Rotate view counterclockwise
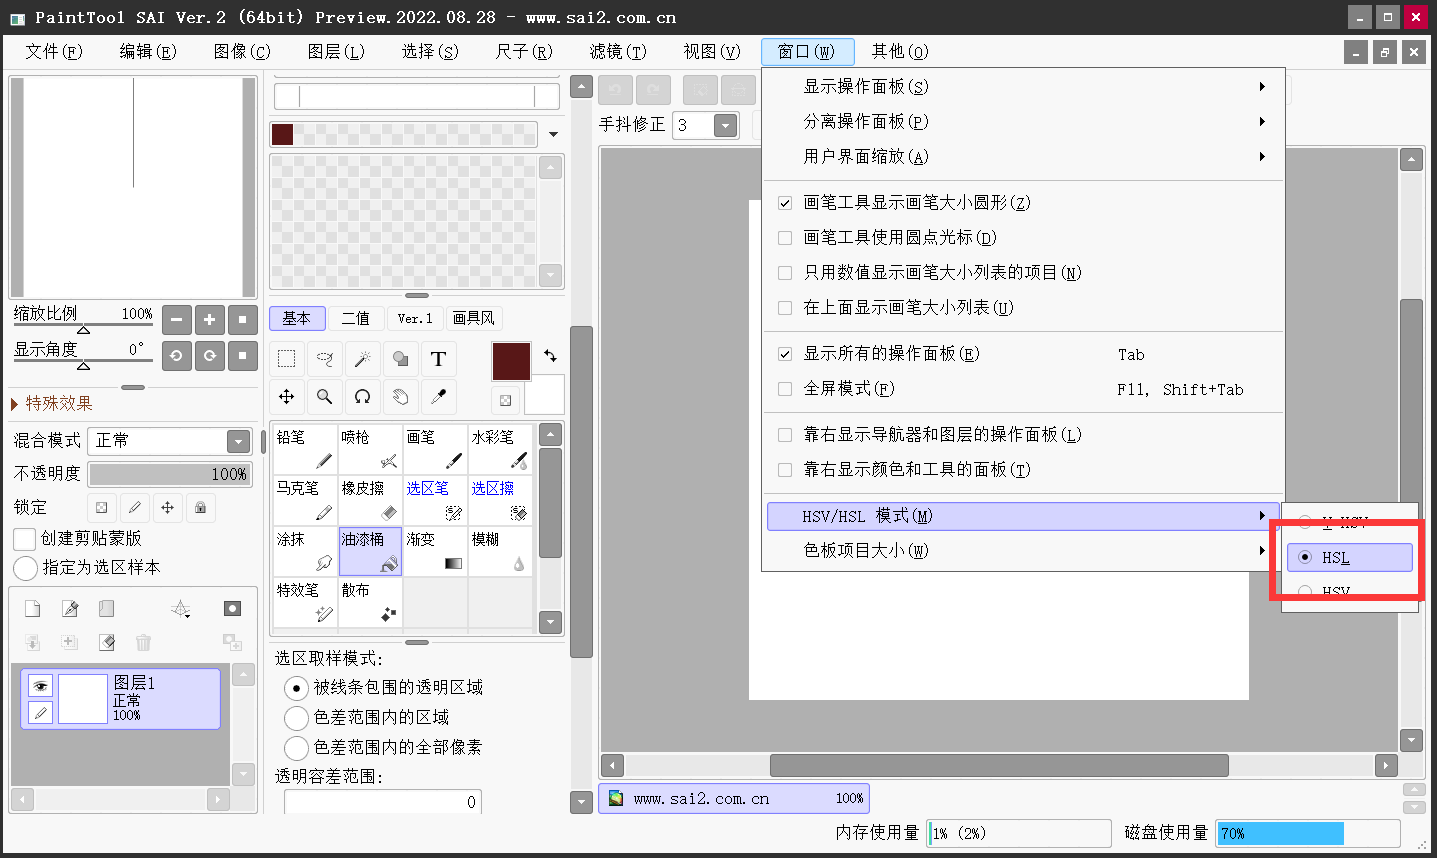The height and width of the screenshot is (858, 1437). coord(176,355)
